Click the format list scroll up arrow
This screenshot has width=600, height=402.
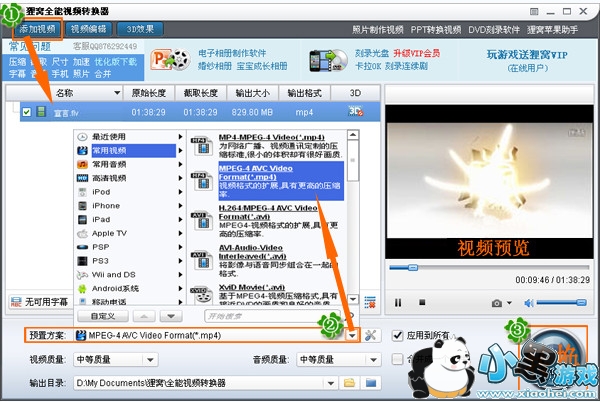[353, 135]
